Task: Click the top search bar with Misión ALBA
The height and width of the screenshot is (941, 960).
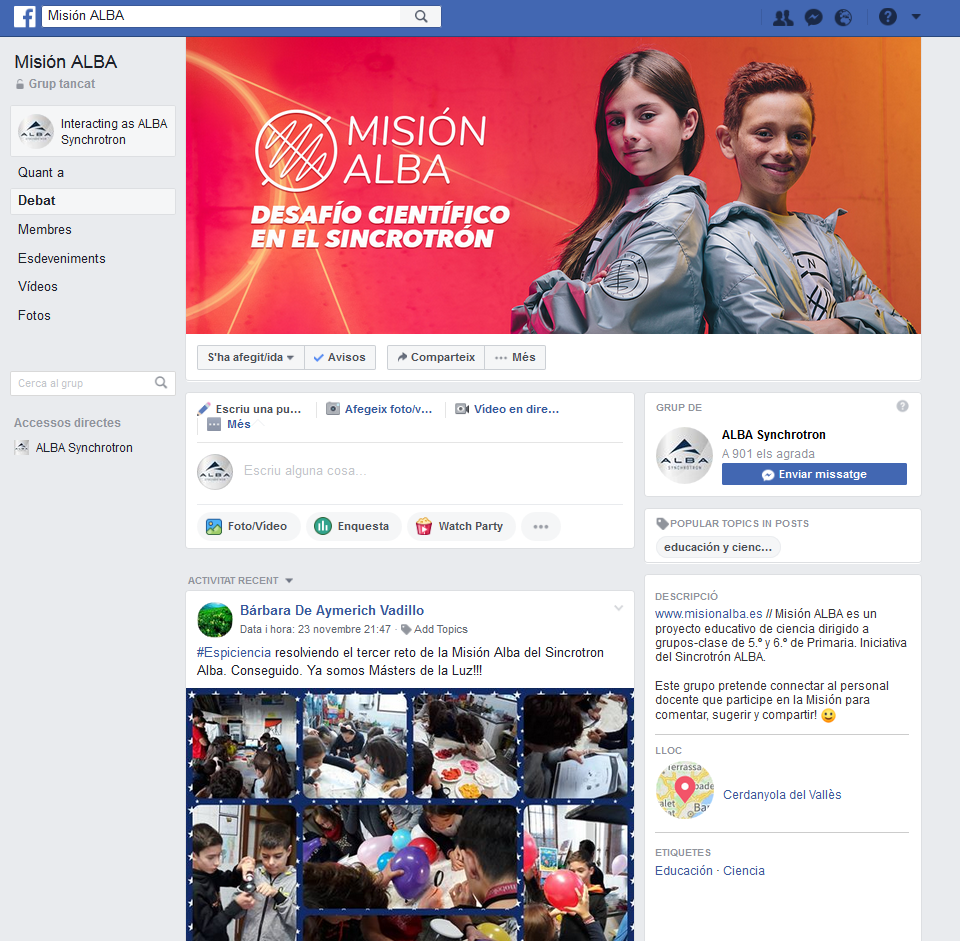Action: click(x=221, y=17)
